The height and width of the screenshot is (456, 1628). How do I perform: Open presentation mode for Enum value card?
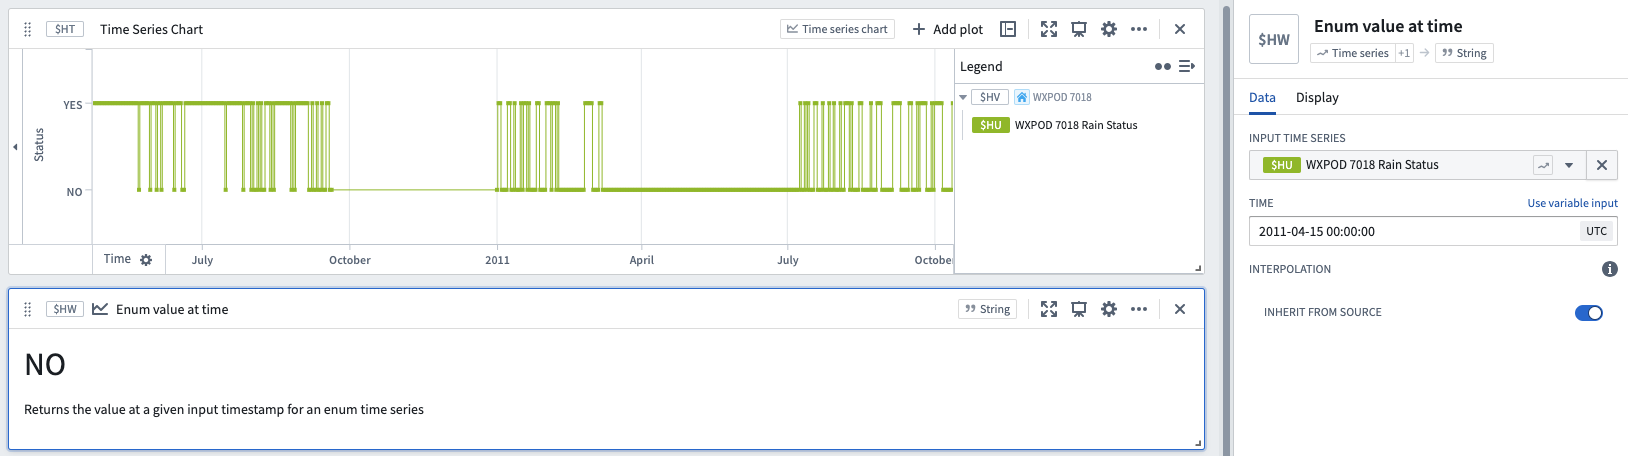tap(1079, 309)
